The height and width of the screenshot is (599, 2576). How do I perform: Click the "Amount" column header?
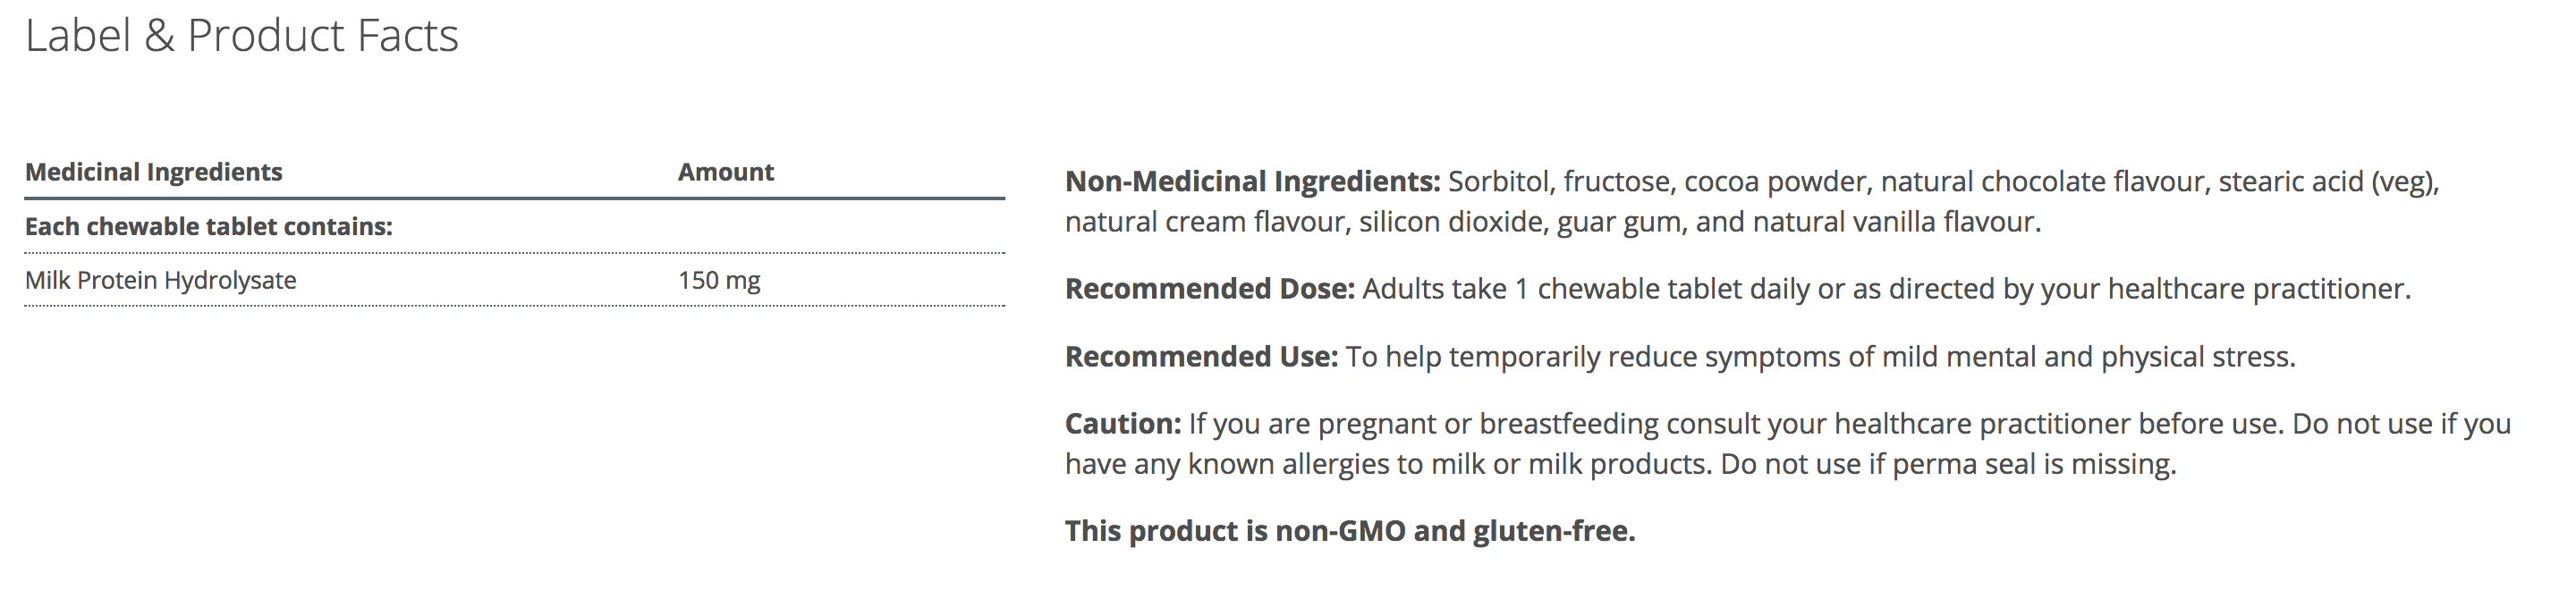(x=725, y=172)
